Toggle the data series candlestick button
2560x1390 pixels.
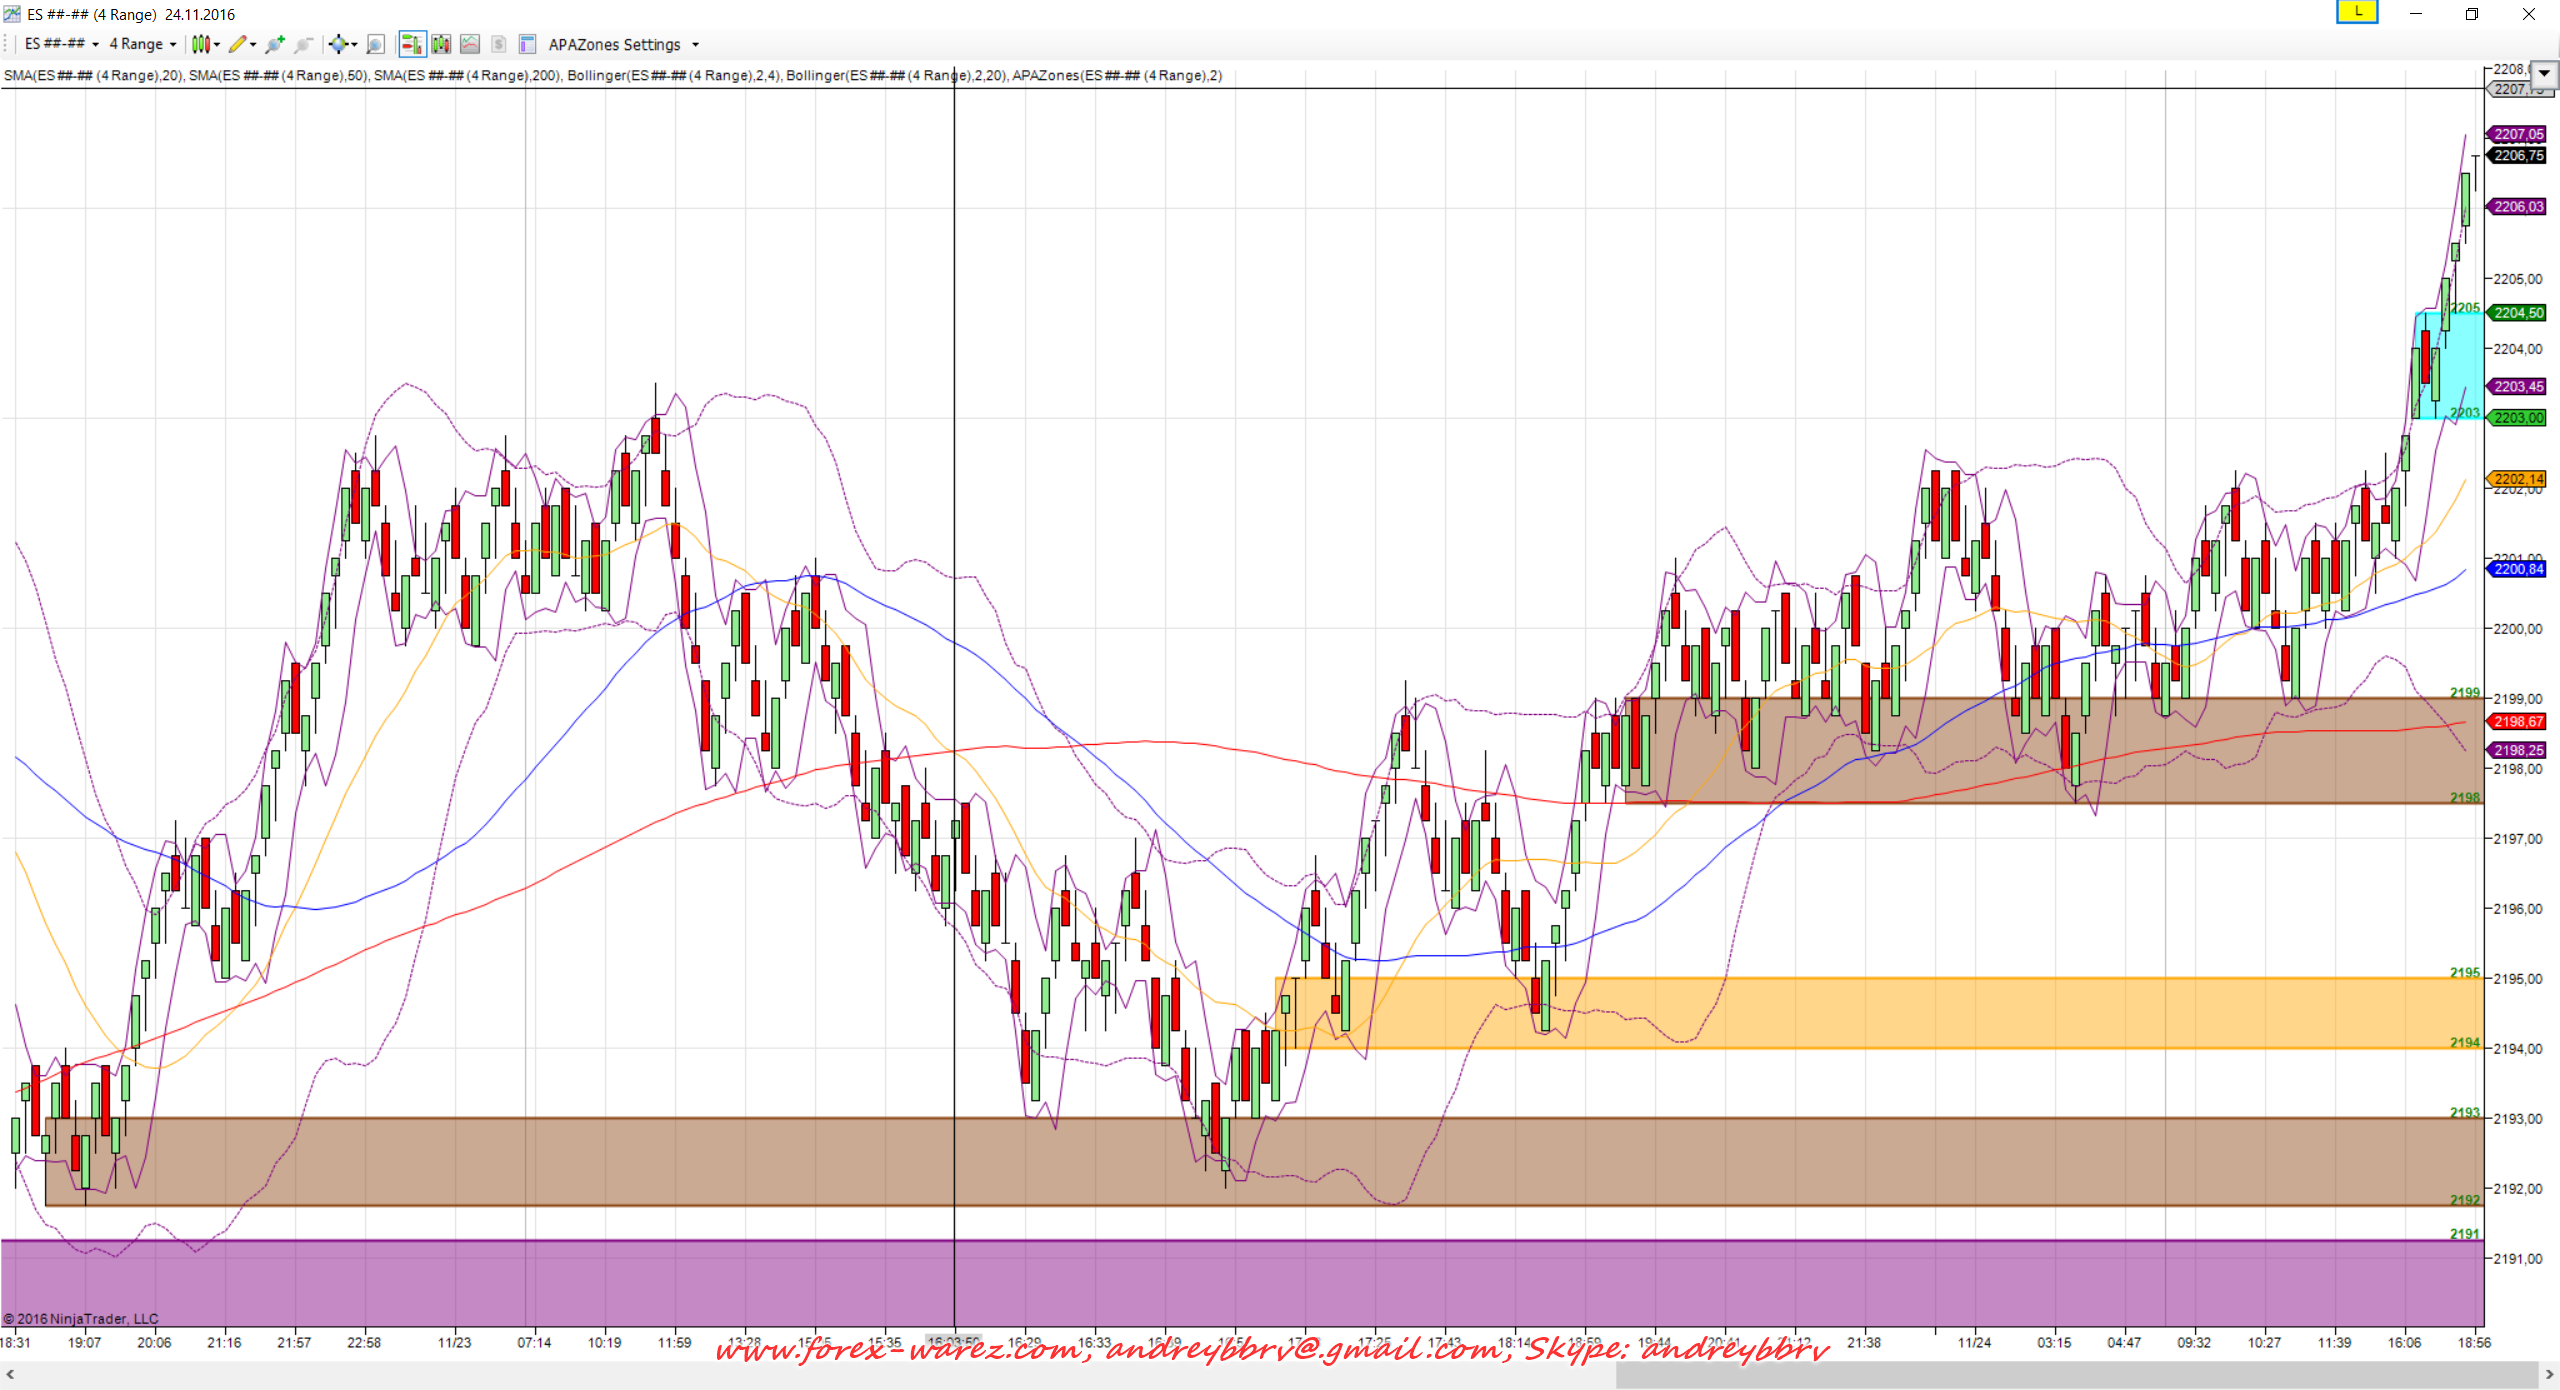tap(441, 44)
